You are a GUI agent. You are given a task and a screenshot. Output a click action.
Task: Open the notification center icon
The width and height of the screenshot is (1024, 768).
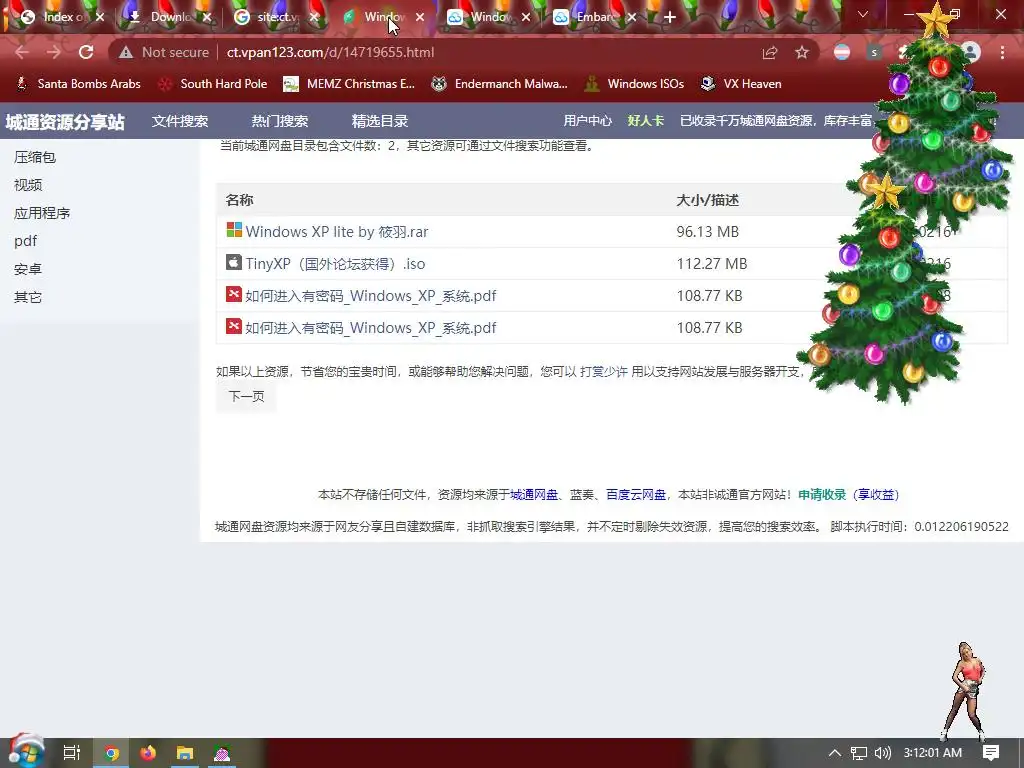tap(991, 753)
